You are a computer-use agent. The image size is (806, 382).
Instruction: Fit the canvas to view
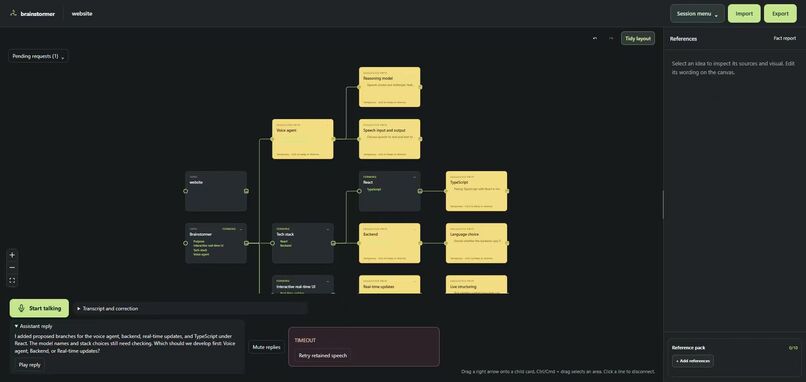12,280
